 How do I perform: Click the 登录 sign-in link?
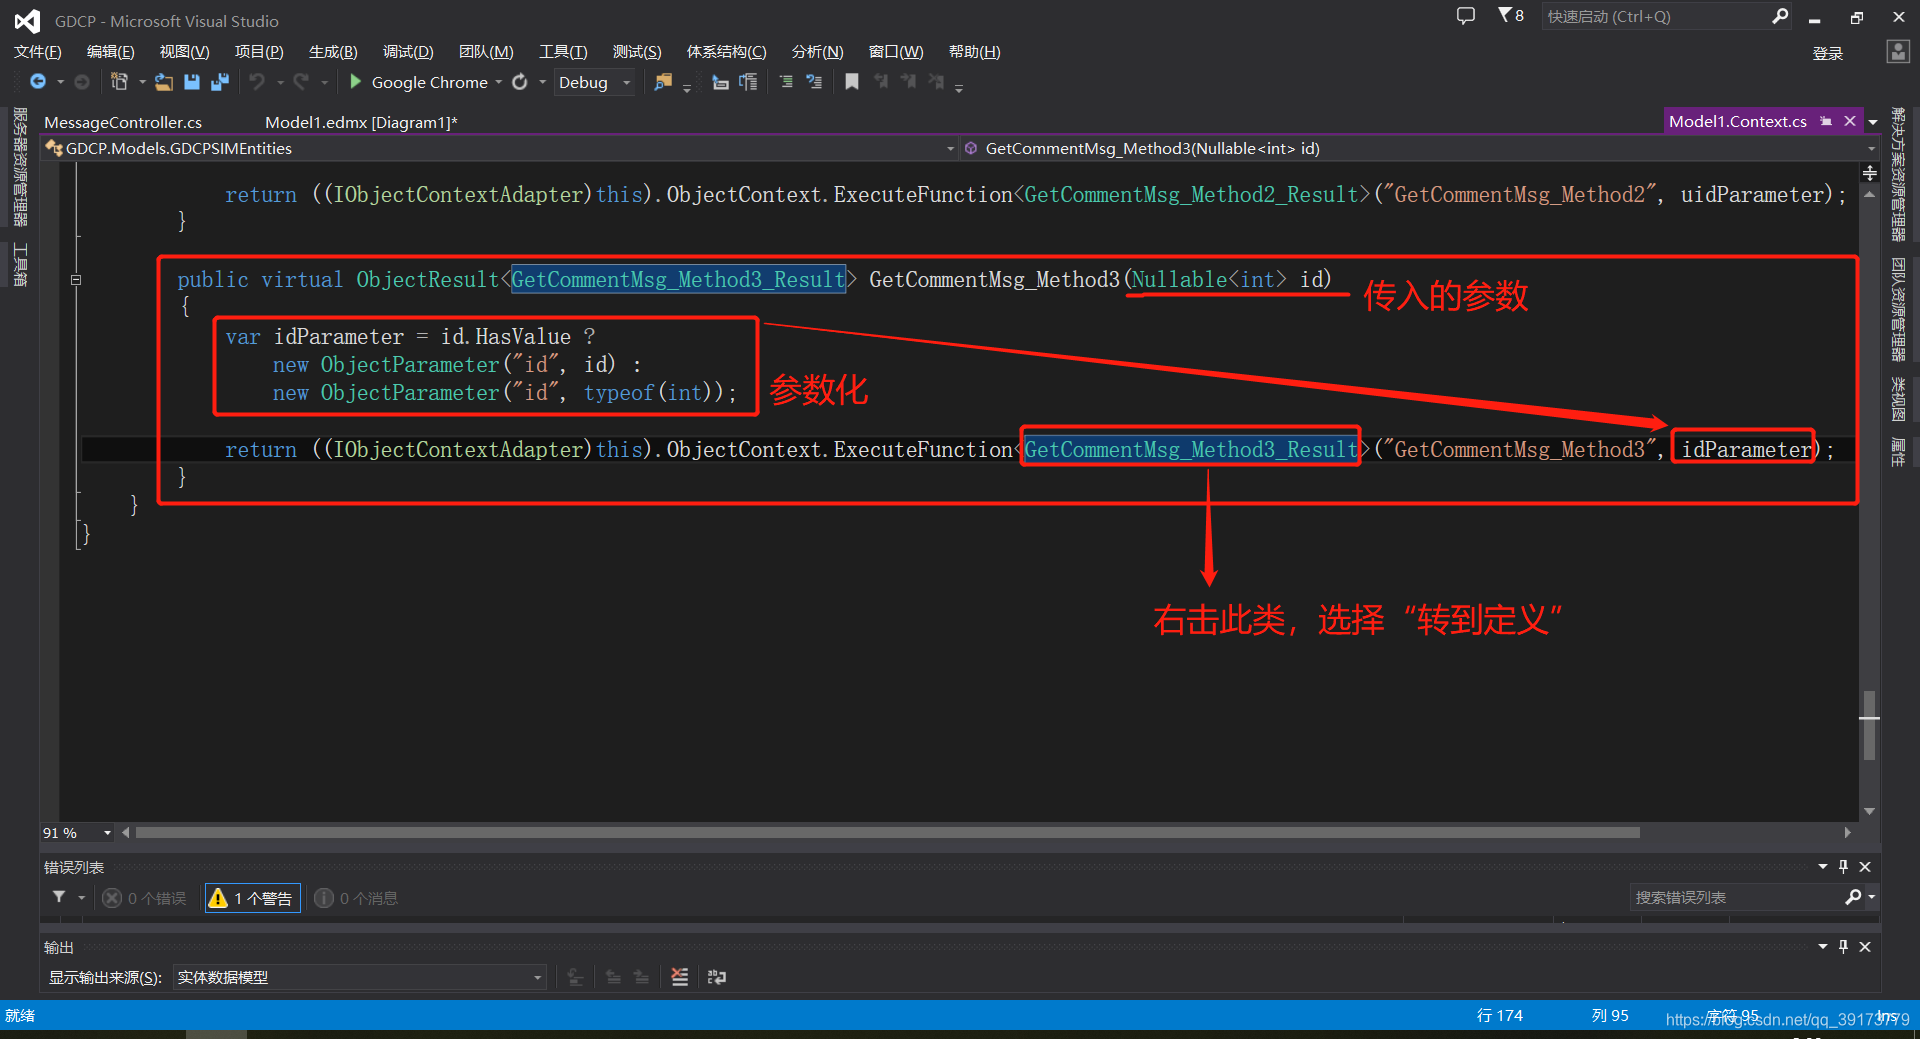coord(1828,53)
